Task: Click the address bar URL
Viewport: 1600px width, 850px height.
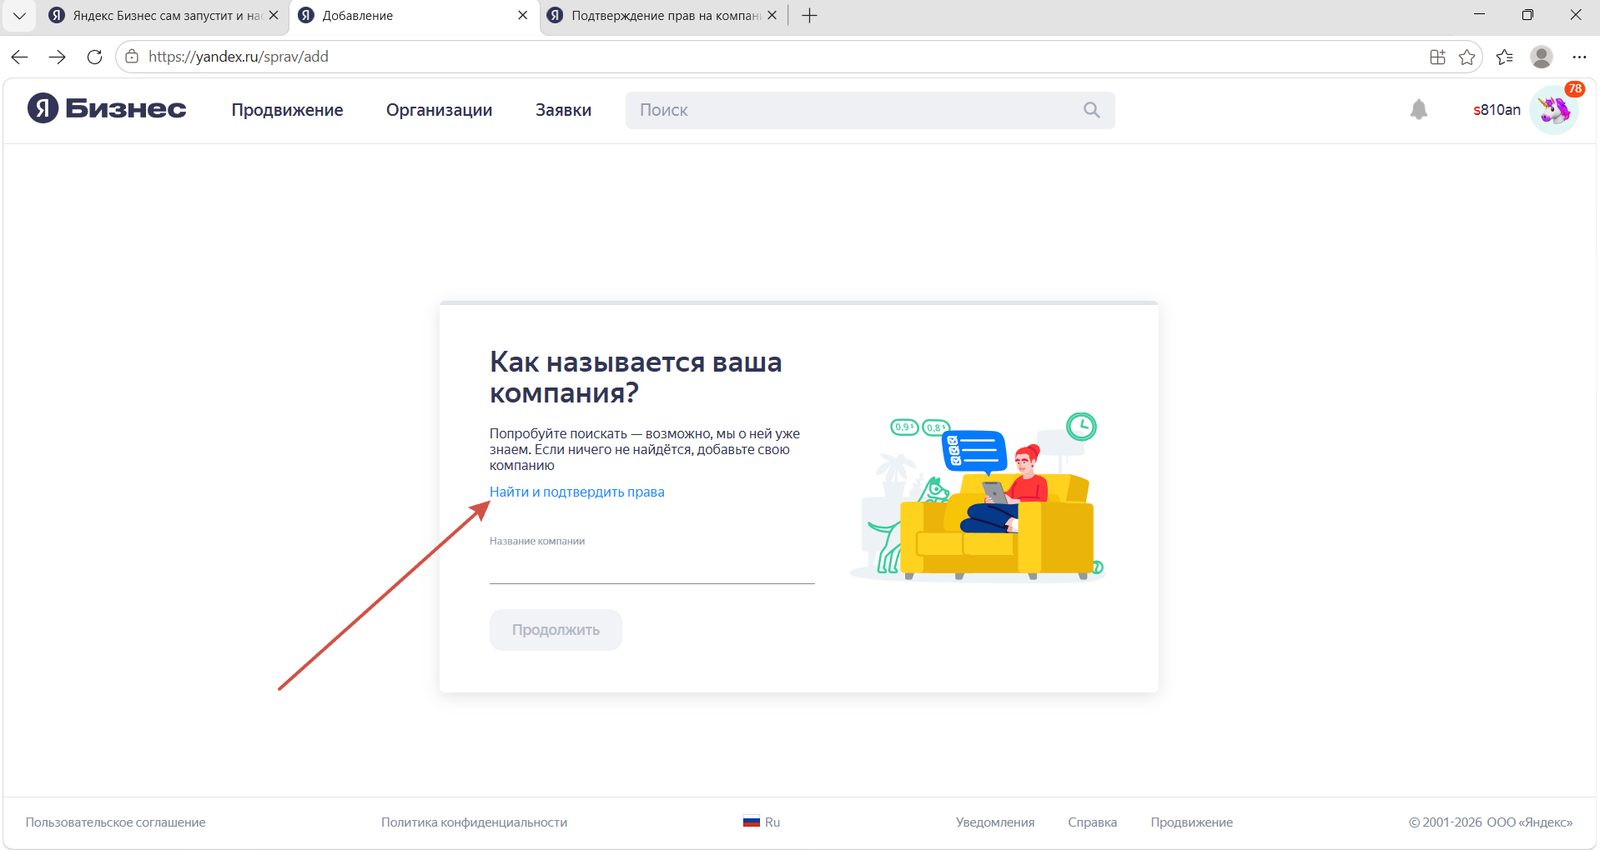Action: point(238,57)
